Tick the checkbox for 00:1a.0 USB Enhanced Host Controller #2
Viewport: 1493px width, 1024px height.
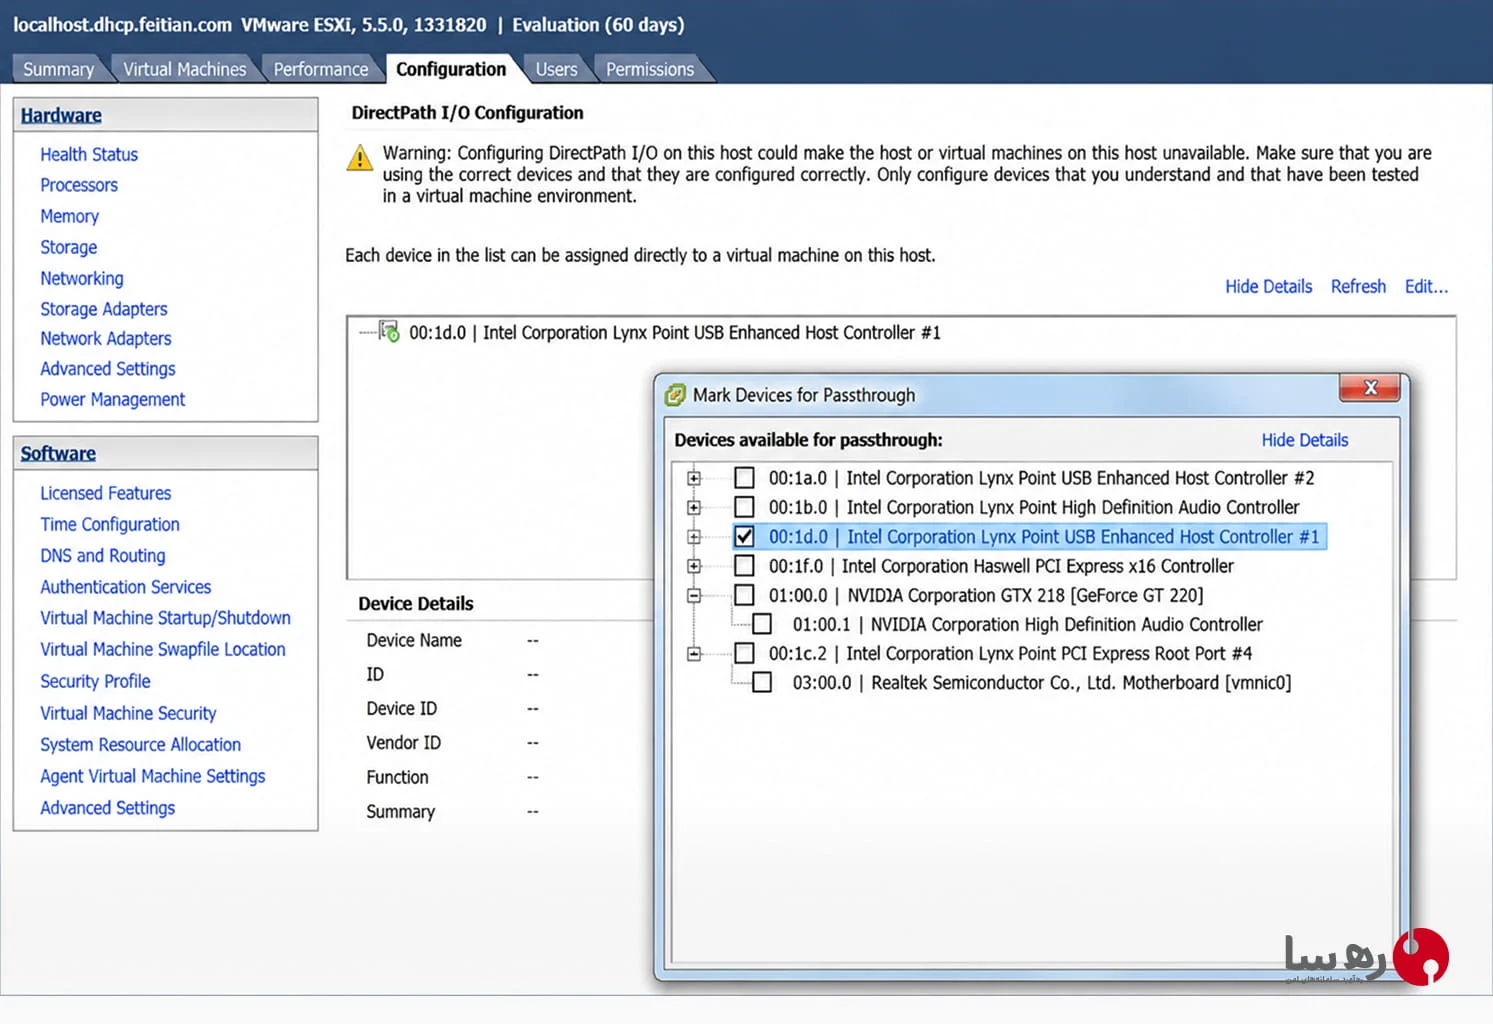(744, 478)
